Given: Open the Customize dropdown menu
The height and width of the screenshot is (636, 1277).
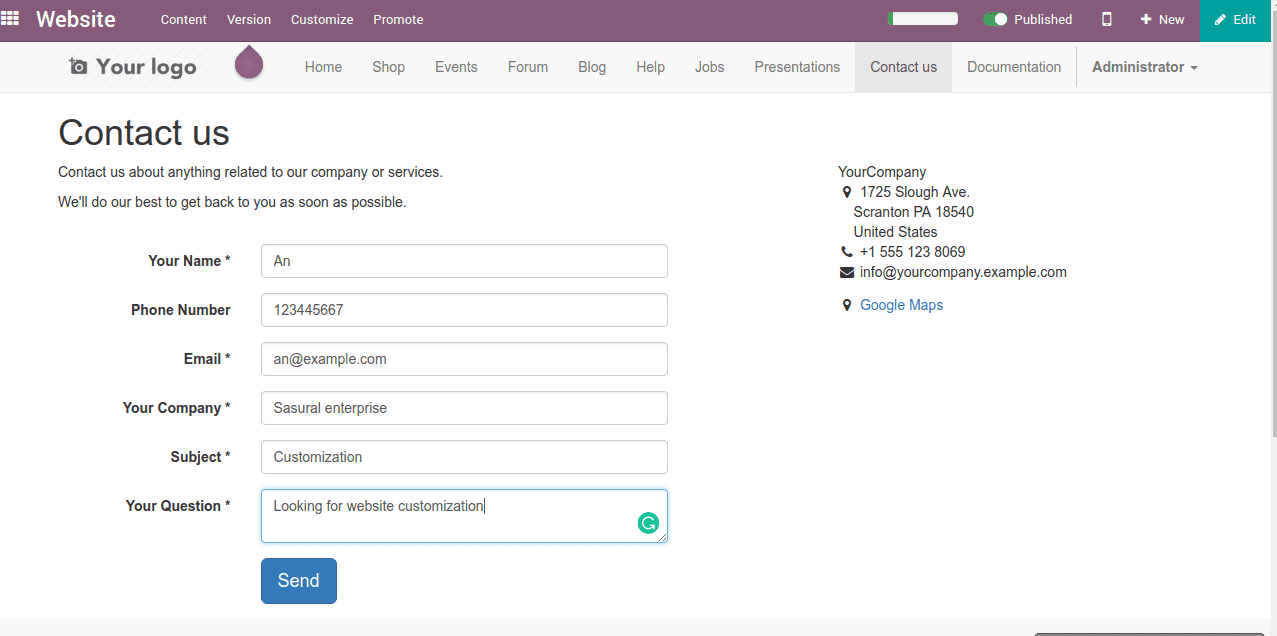Looking at the screenshot, I should tap(322, 19).
